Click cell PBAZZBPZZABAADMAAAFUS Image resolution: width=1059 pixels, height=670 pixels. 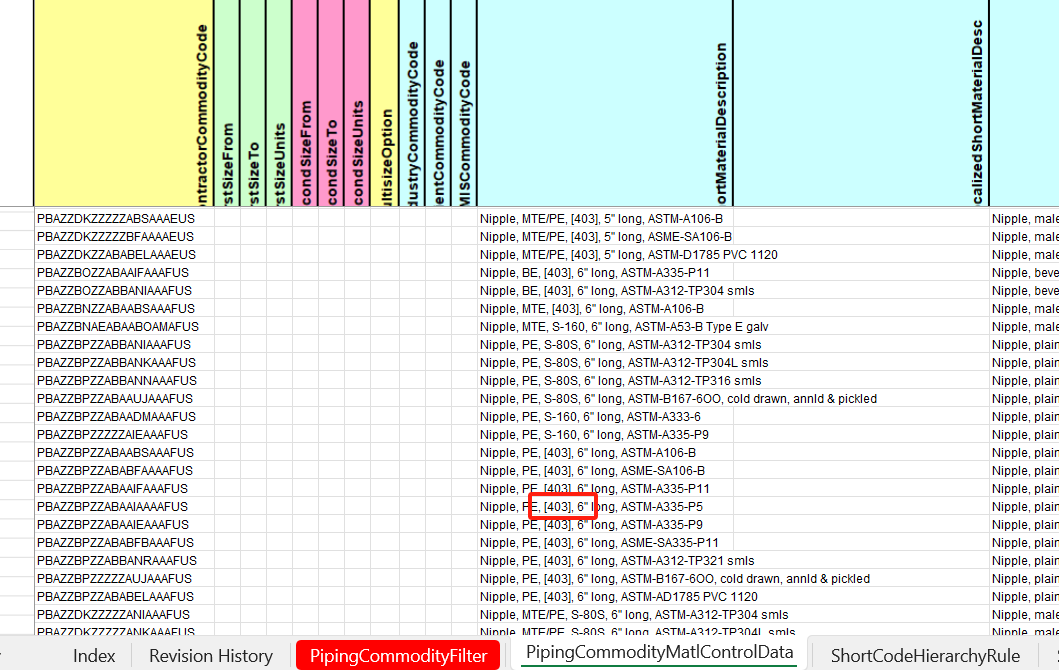pos(124,417)
